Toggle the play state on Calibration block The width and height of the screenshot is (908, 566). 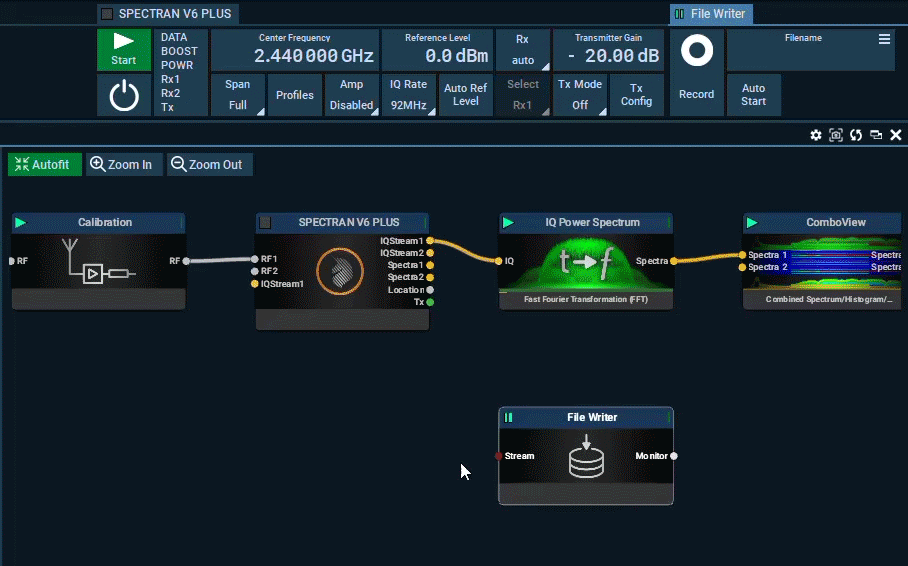point(21,222)
